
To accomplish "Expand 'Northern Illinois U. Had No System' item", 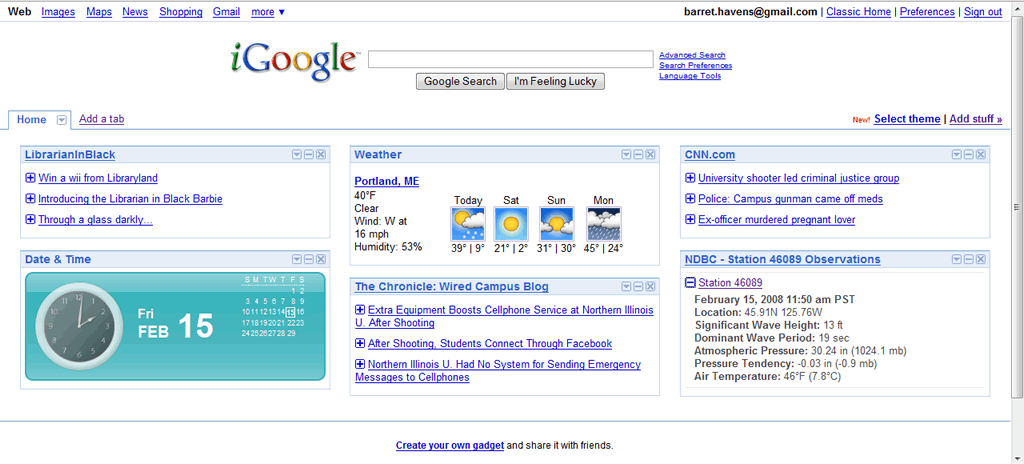I will (x=360, y=364).
